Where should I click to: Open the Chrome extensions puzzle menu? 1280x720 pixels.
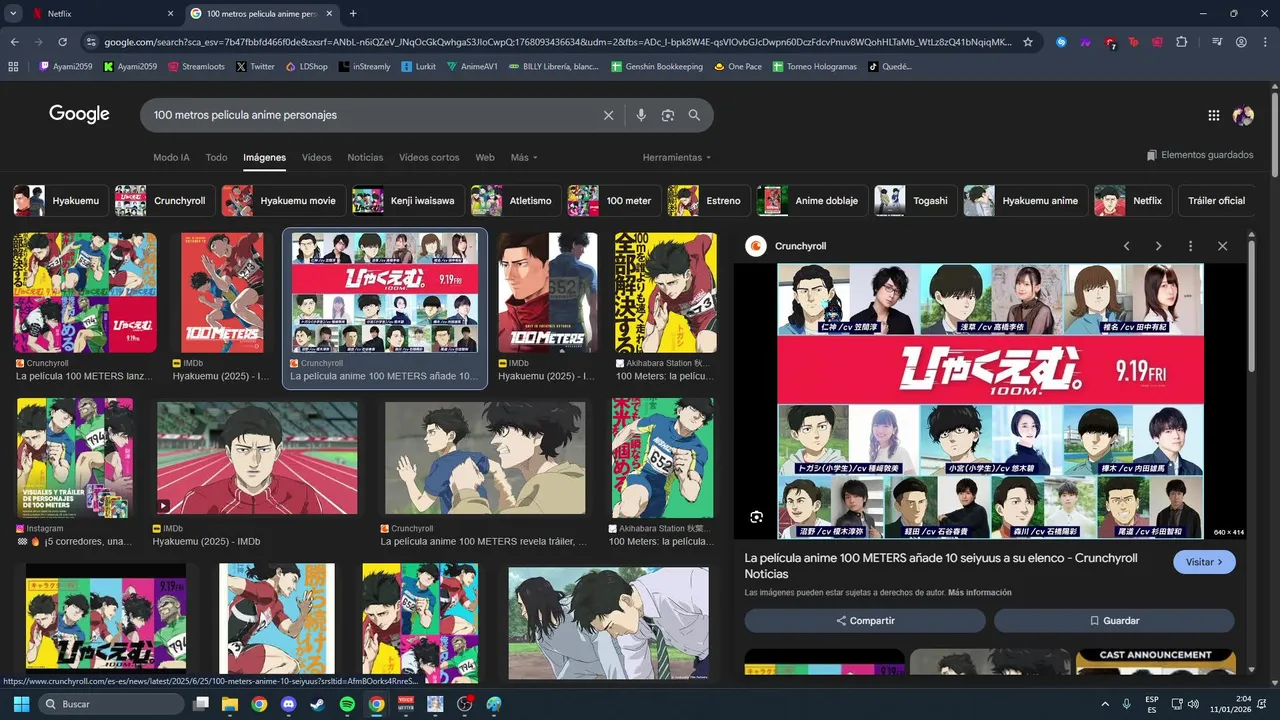(x=1182, y=42)
